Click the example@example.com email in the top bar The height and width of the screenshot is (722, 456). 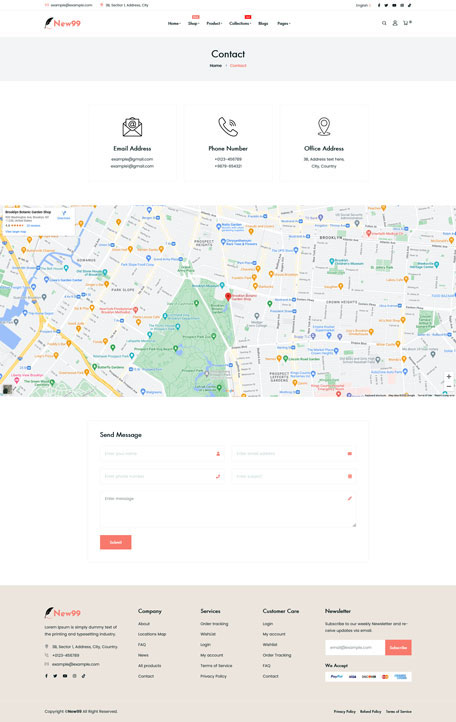click(x=71, y=5)
